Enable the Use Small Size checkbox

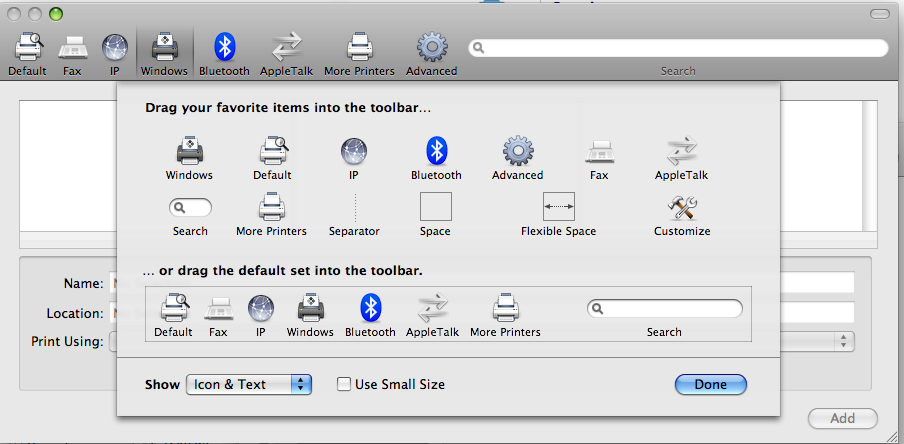point(344,384)
